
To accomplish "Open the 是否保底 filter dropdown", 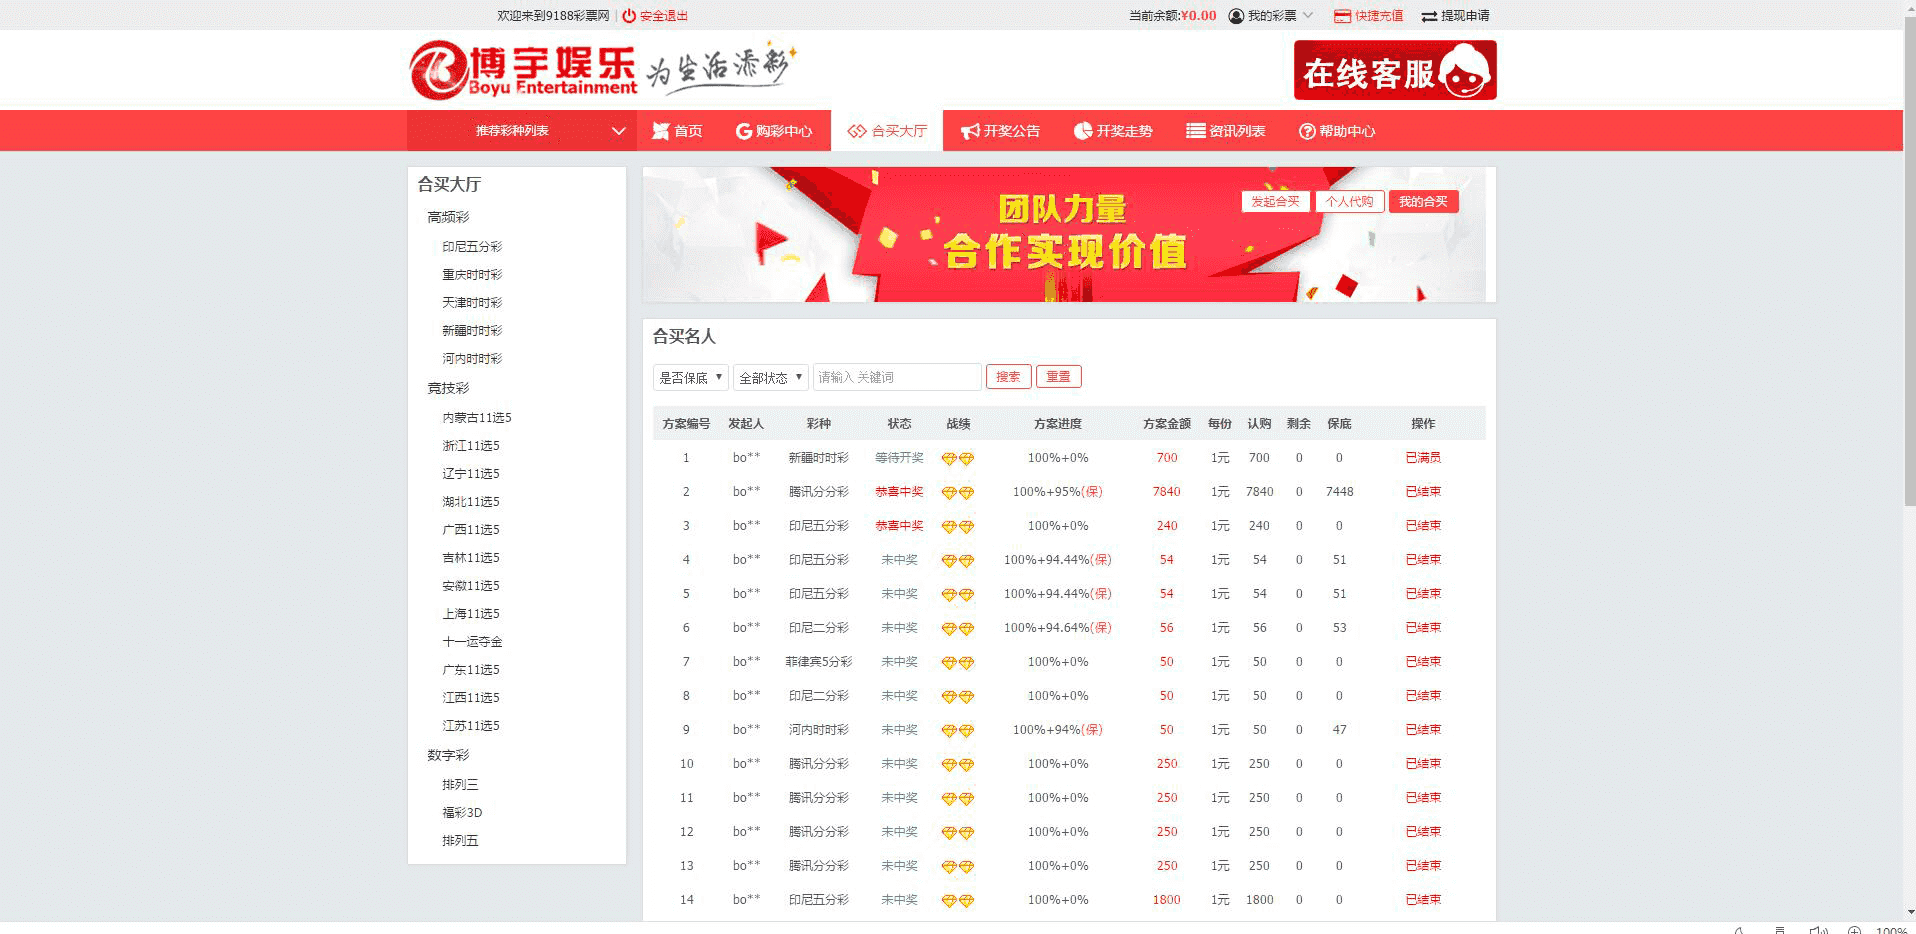I will tap(690, 377).
